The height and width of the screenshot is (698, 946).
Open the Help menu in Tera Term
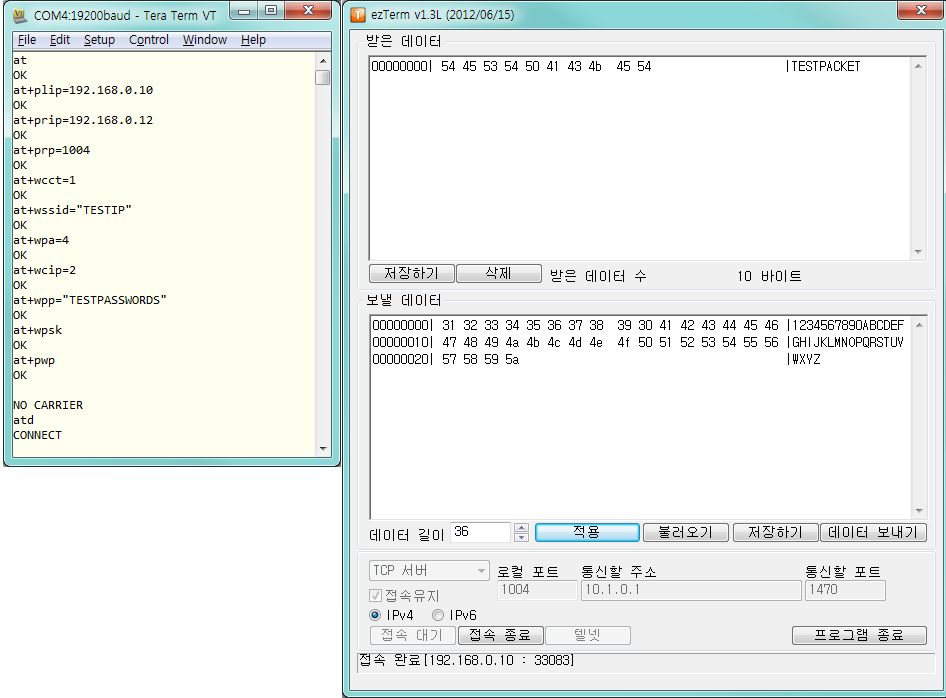(253, 40)
